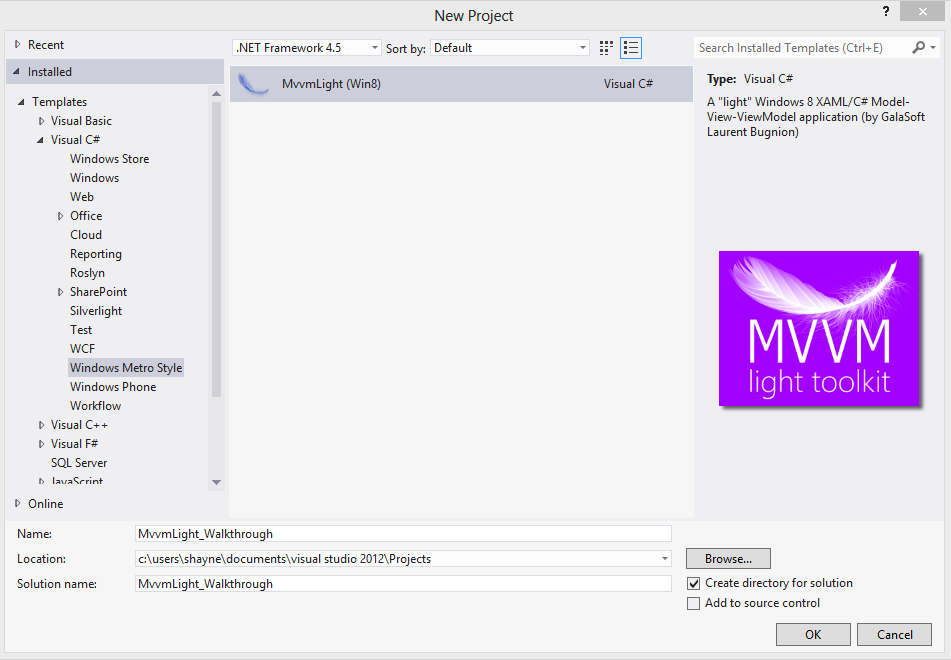Screen dimensions: 951x660
Task: Click the Browse... button
Action: [x=728, y=559]
